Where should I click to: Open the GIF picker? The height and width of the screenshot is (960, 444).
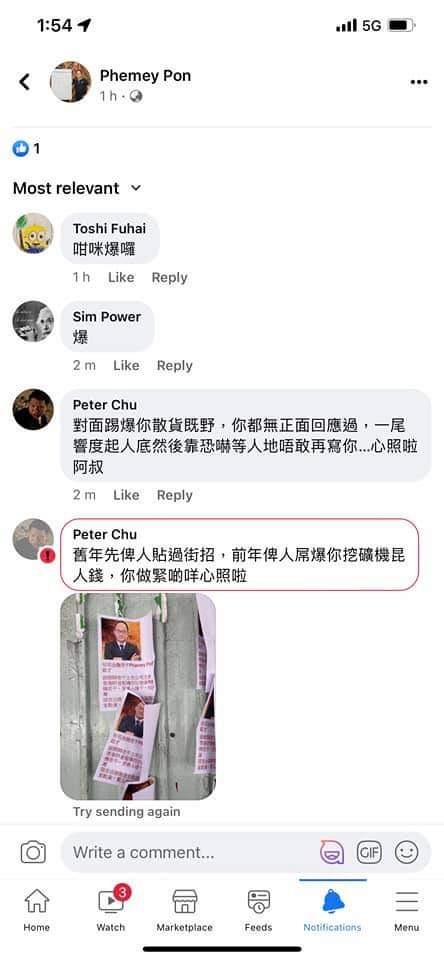[x=369, y=852]
